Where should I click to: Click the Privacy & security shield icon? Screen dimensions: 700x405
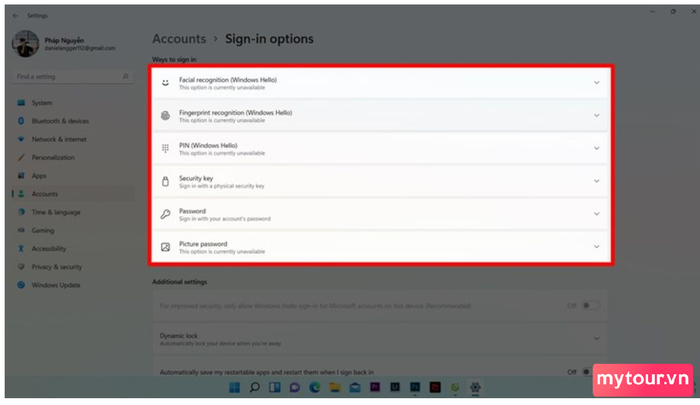click(21, 267)
